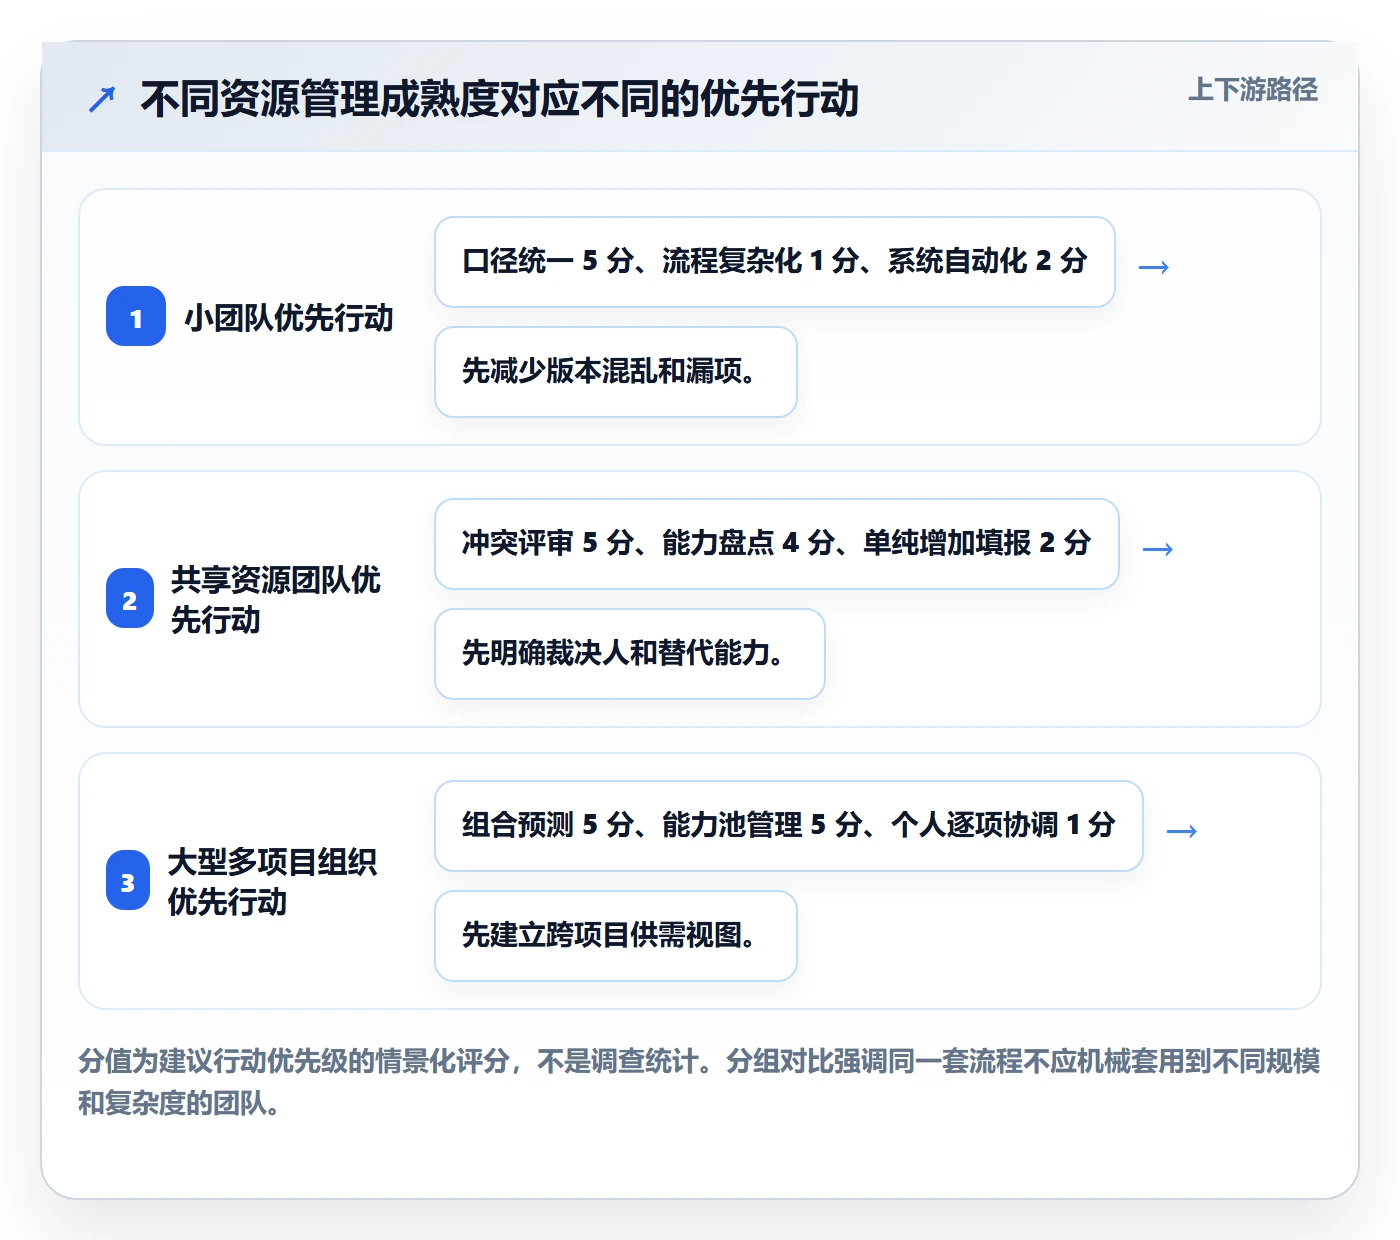The height and width of the screenshot is (1240, 1400).
Task: Click the arrow after the 冲突评审 5 分 box
Action: tap(1158, 548)
